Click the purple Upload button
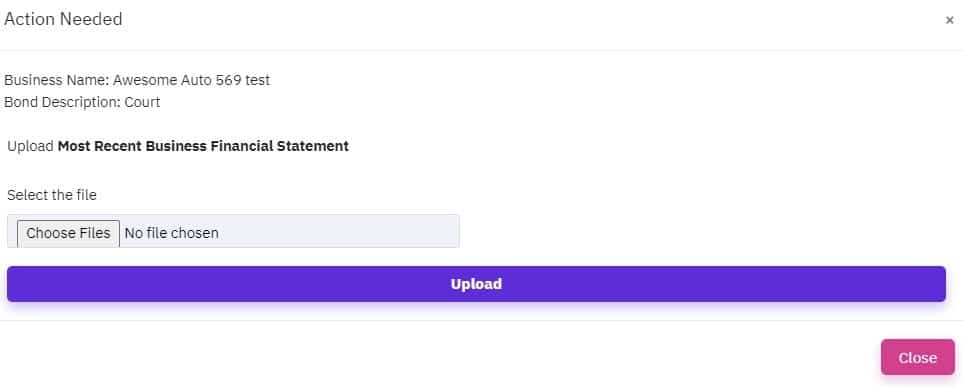Viewport: 963px width, 387px height. click(x=476, y=284)
